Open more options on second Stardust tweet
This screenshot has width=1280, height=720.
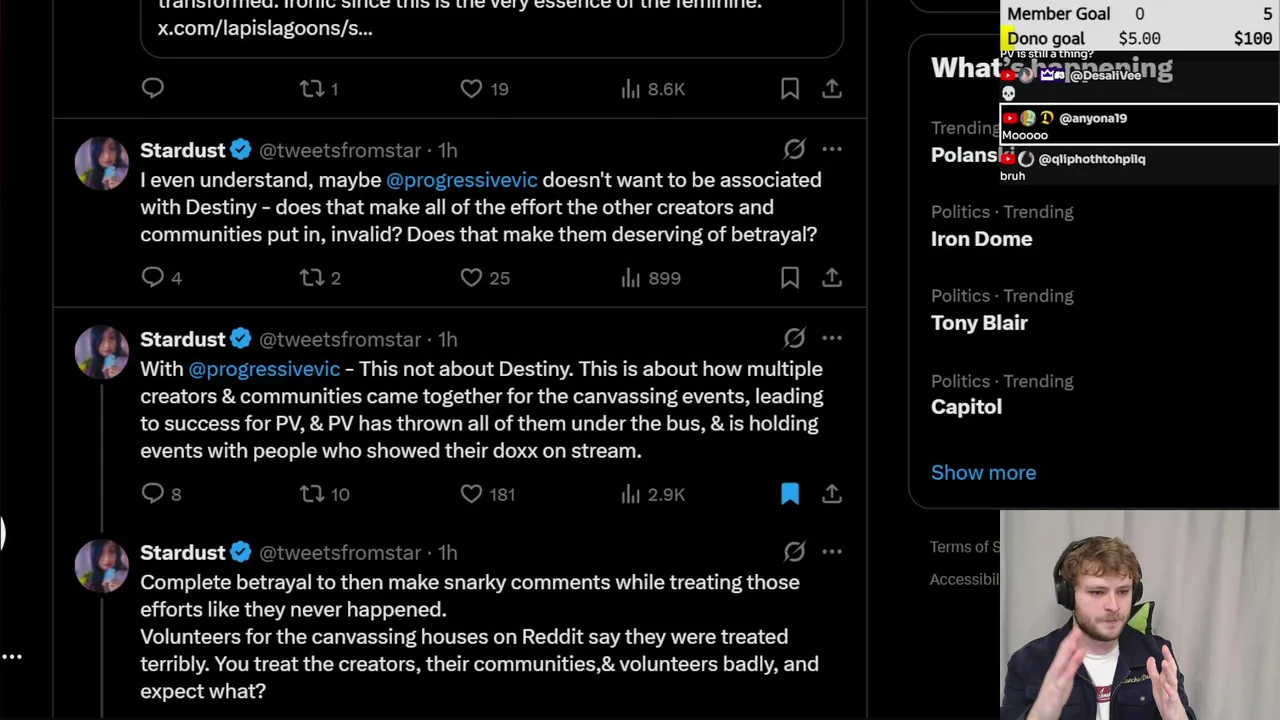(832, 338)
